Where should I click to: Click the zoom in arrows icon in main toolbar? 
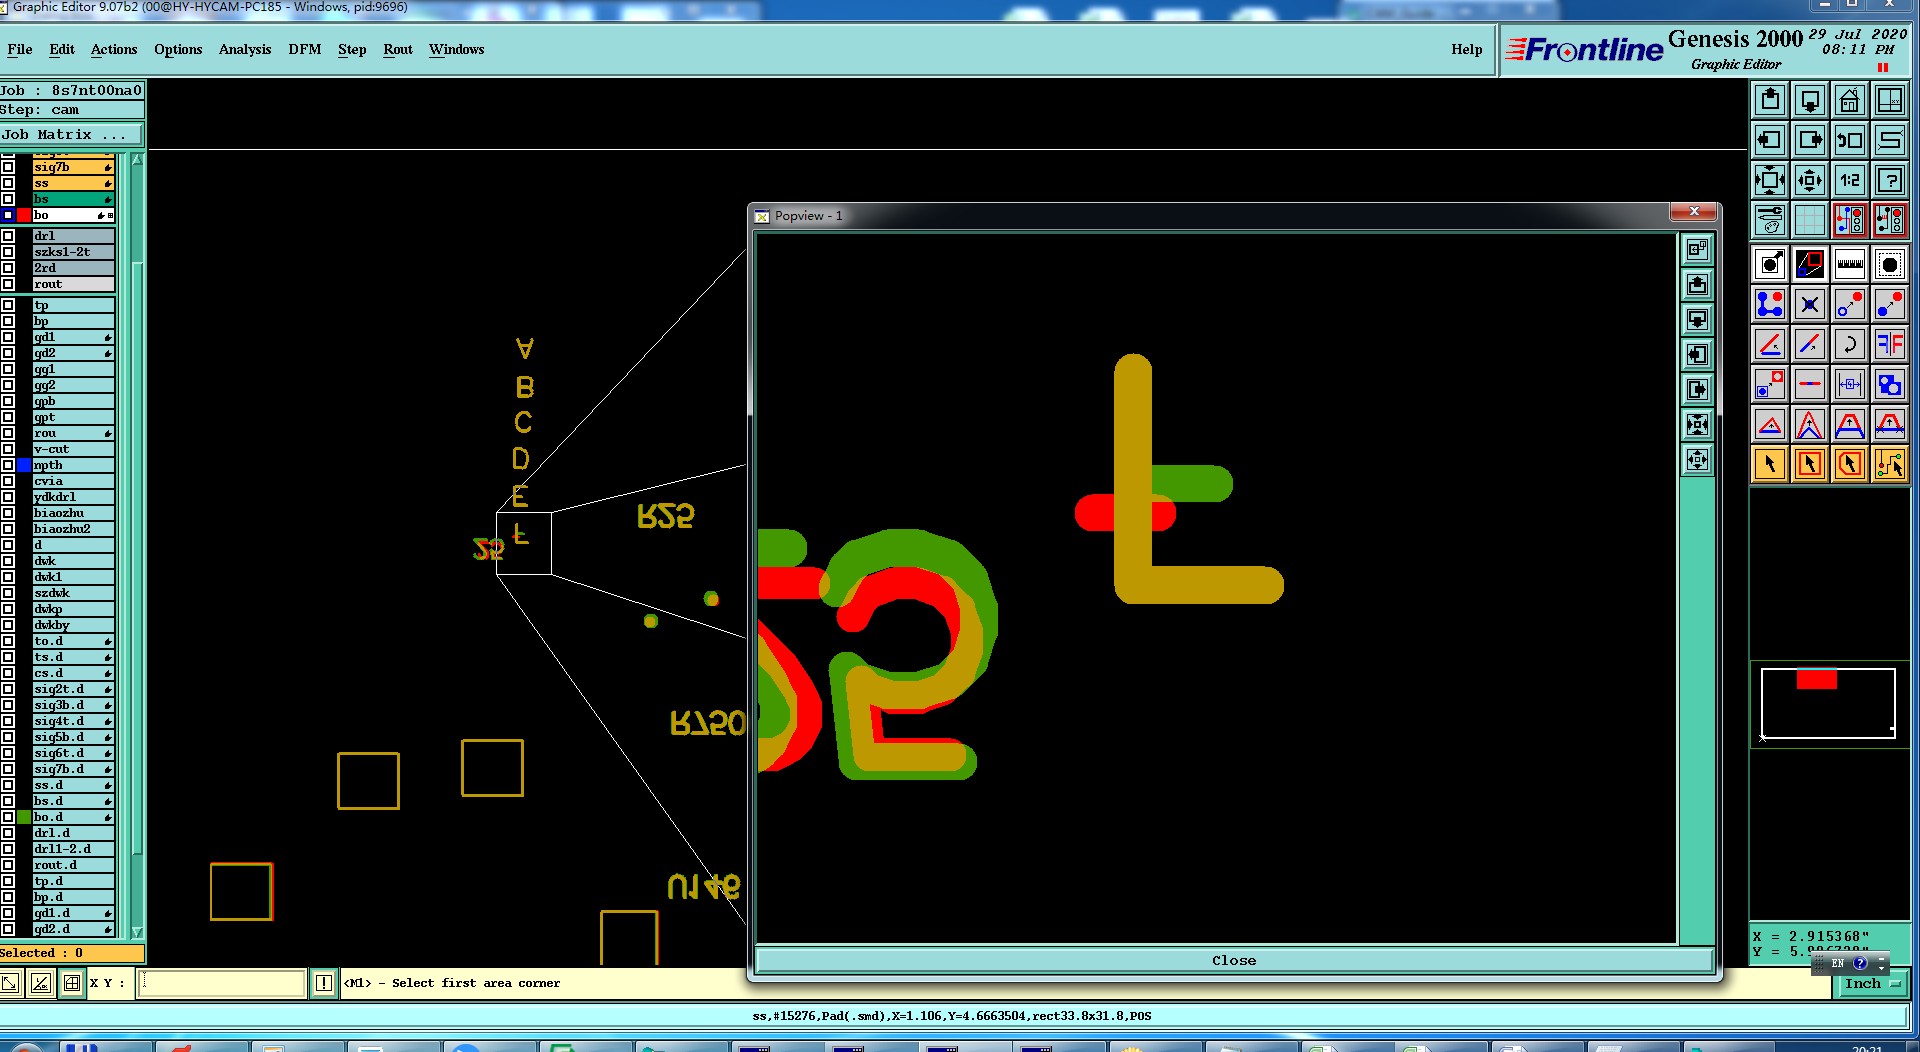tap(1770, 180)
